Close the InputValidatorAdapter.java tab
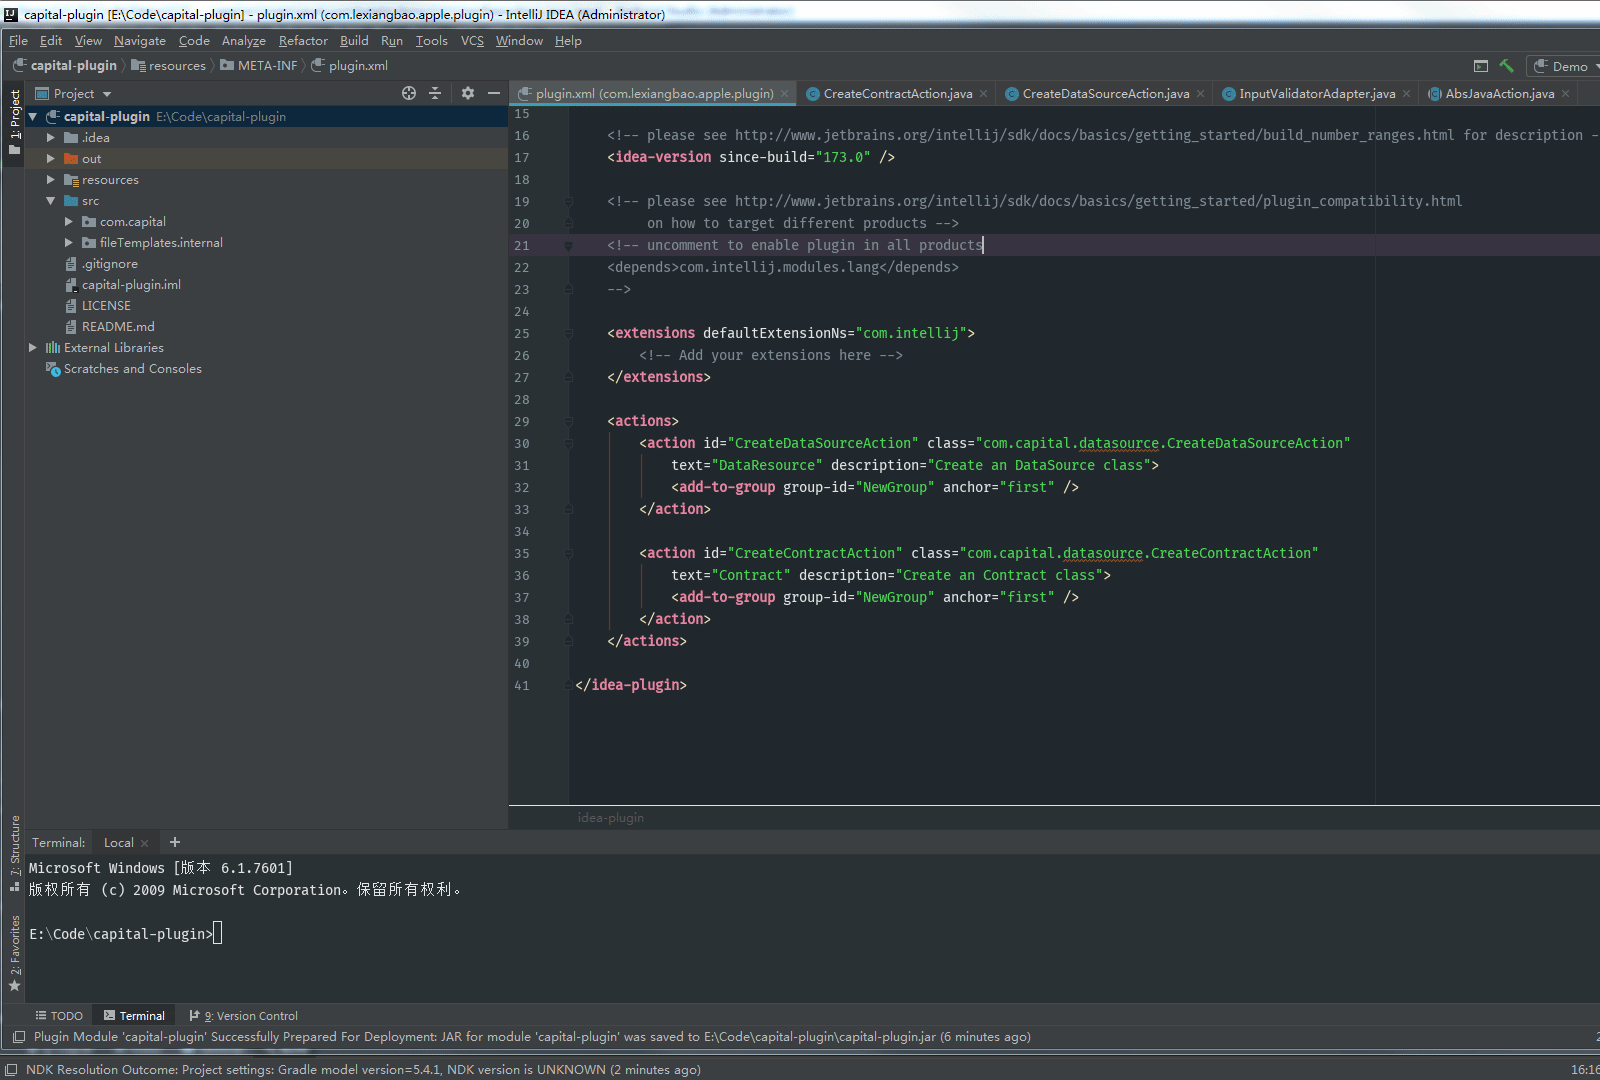This screenshot has height=1080, width=1600. tap(1407, 94)
